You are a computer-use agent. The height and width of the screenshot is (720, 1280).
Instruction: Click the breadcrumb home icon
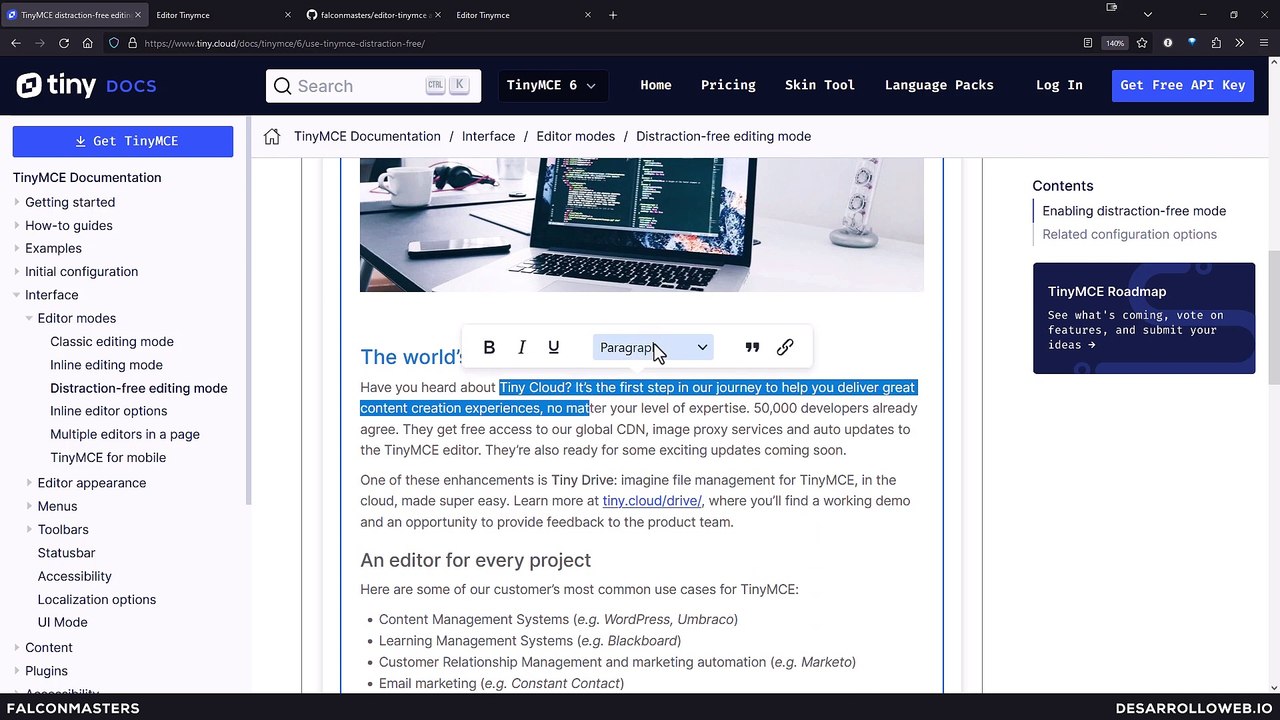tap(272, 136)
